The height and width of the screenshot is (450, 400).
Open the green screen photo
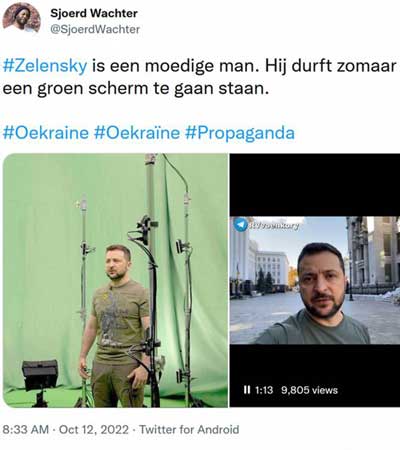pos(115,280)
